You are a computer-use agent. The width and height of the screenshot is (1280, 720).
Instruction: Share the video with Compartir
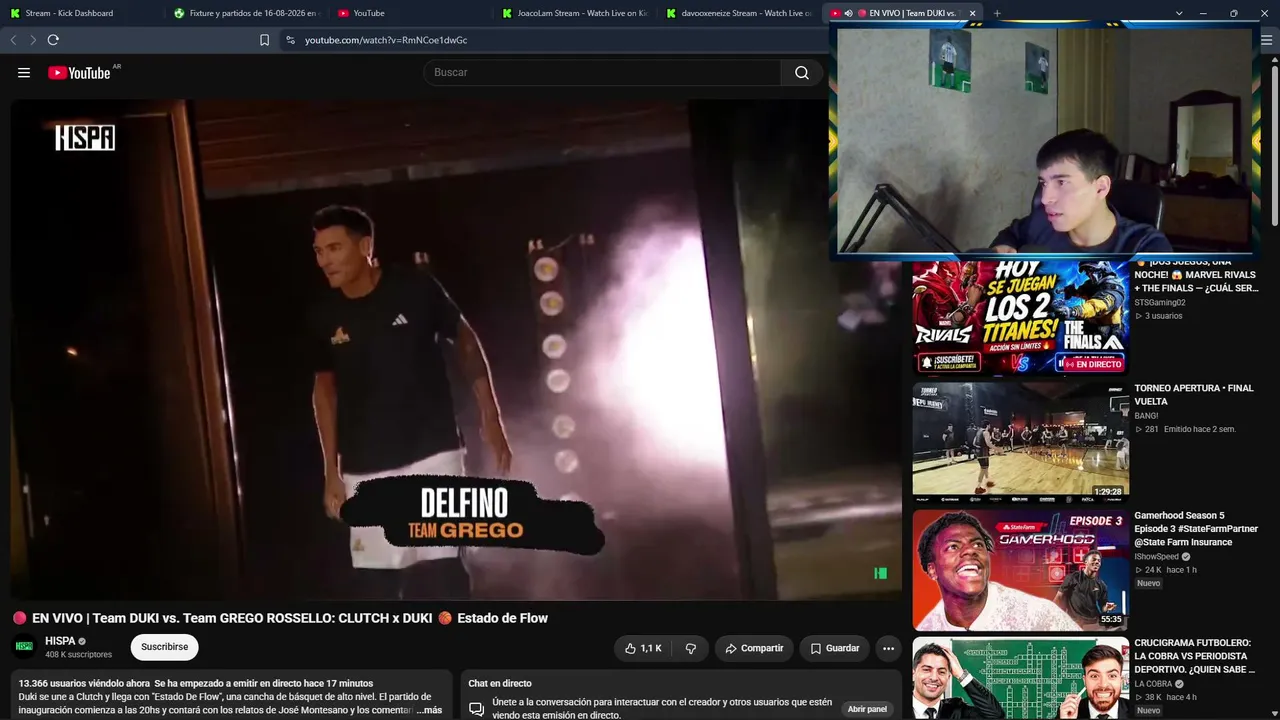[x=754, y=648]
